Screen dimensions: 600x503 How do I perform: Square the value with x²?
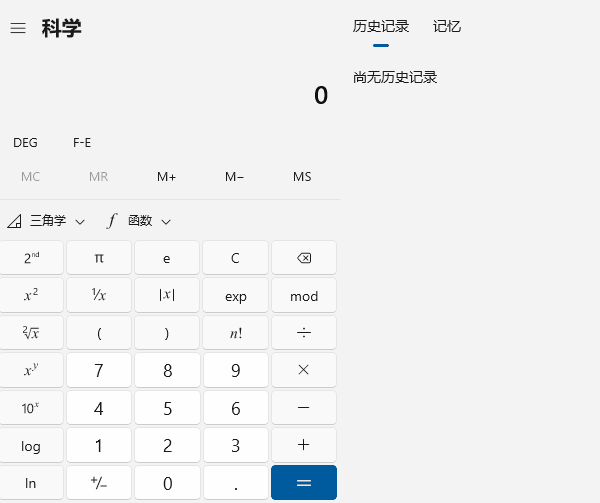pos(31,295)
